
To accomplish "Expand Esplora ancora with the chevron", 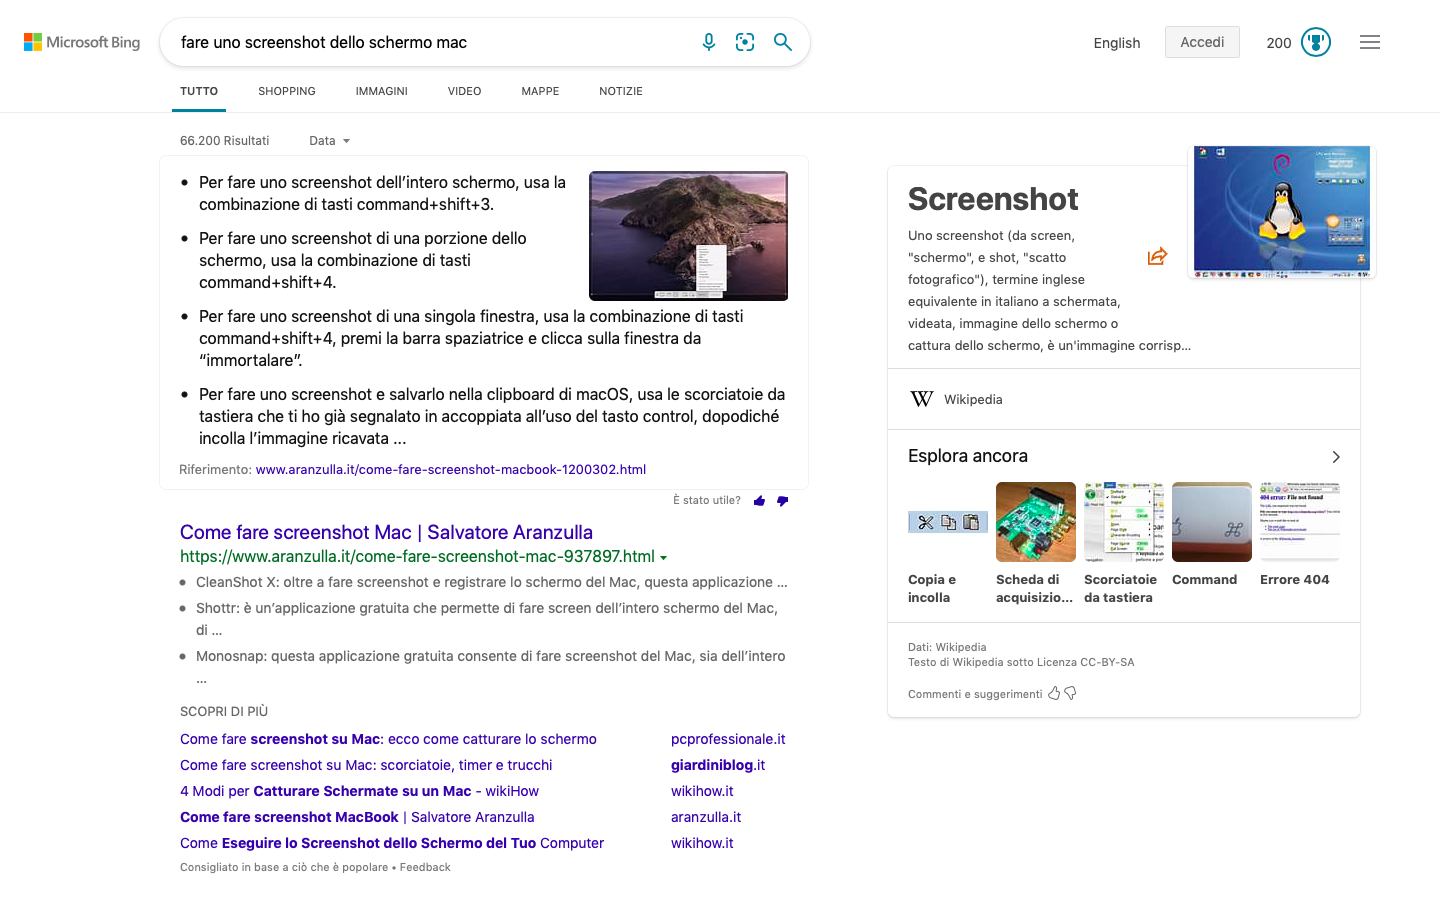I will point(1336,457).
